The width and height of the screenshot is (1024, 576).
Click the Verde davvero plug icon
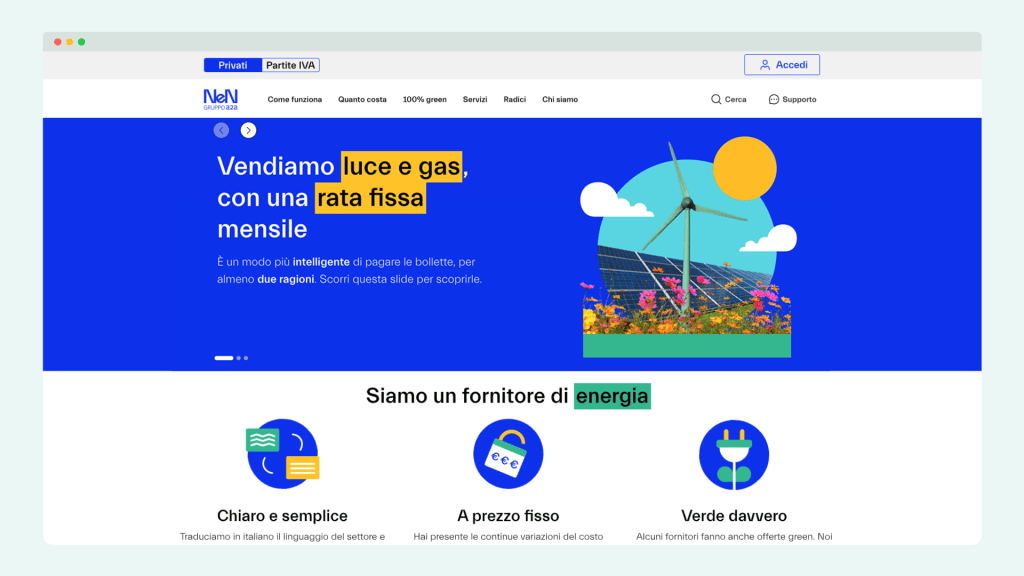(x=733, y=454)
